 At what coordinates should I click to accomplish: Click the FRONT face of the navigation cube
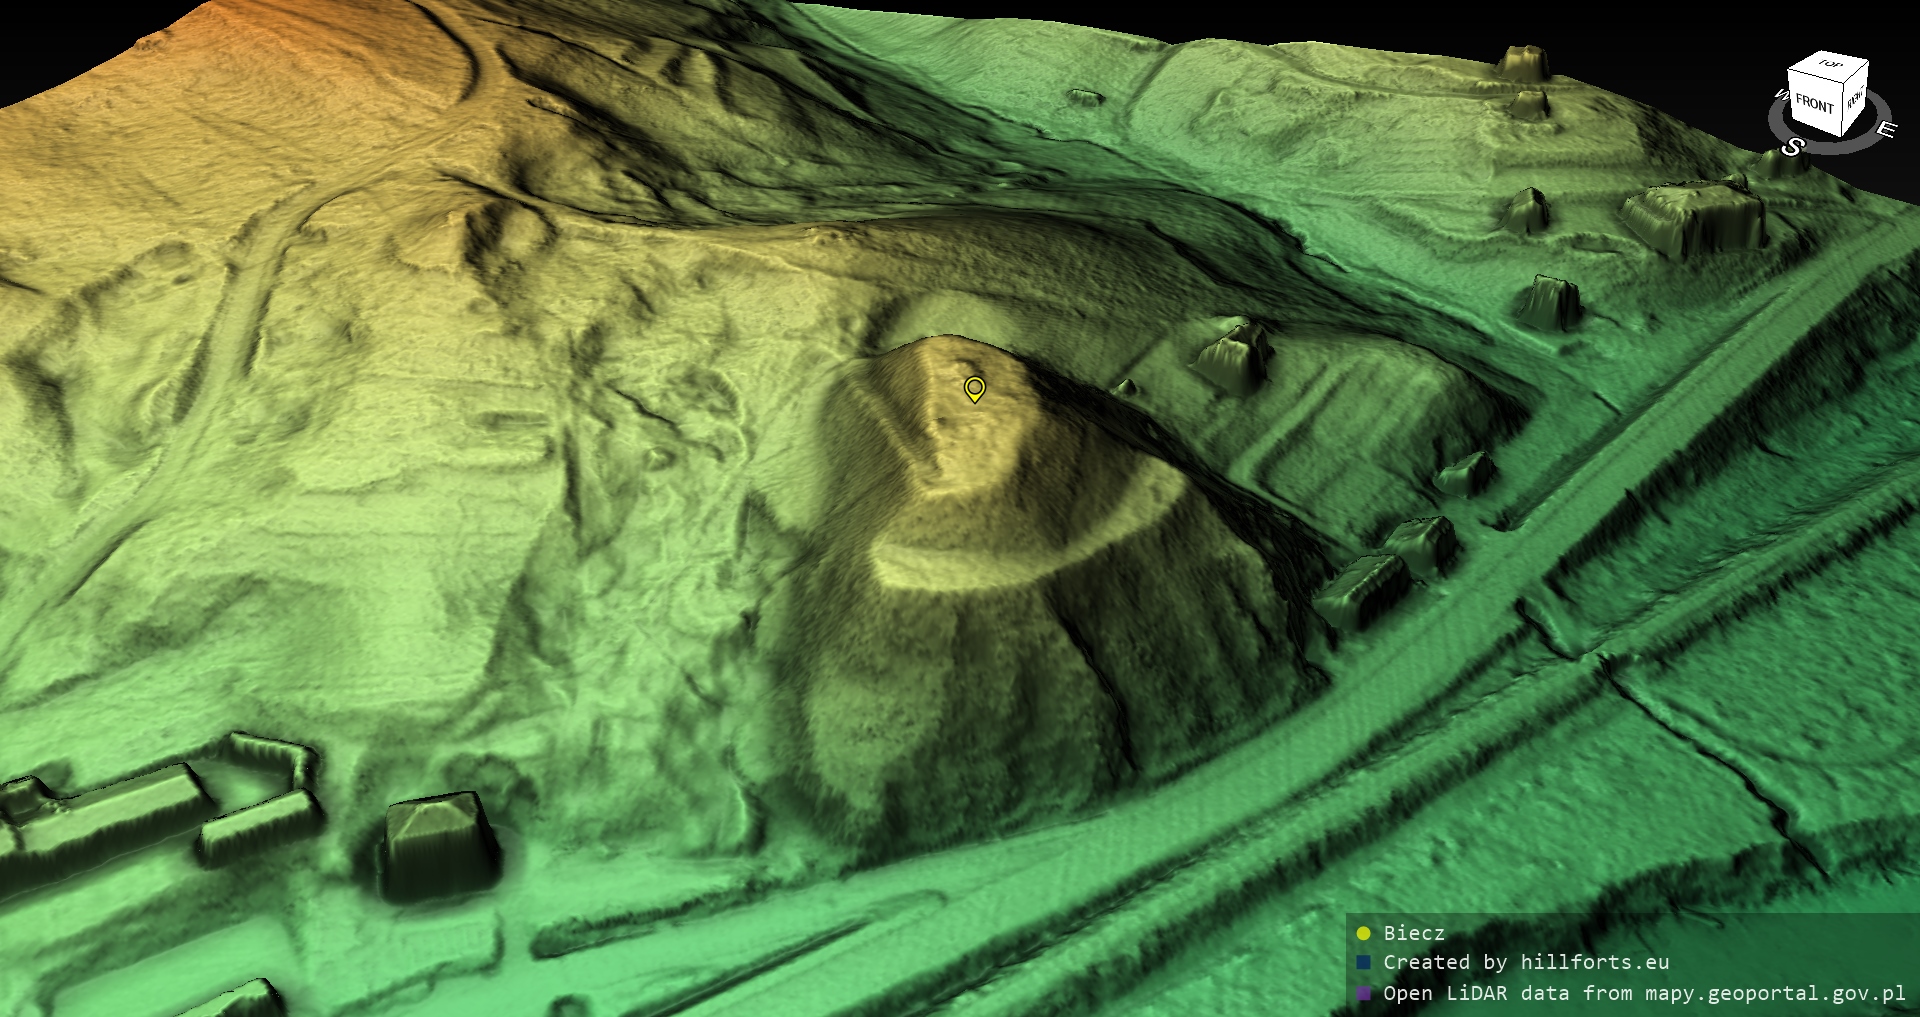(x=1814, y=104)
